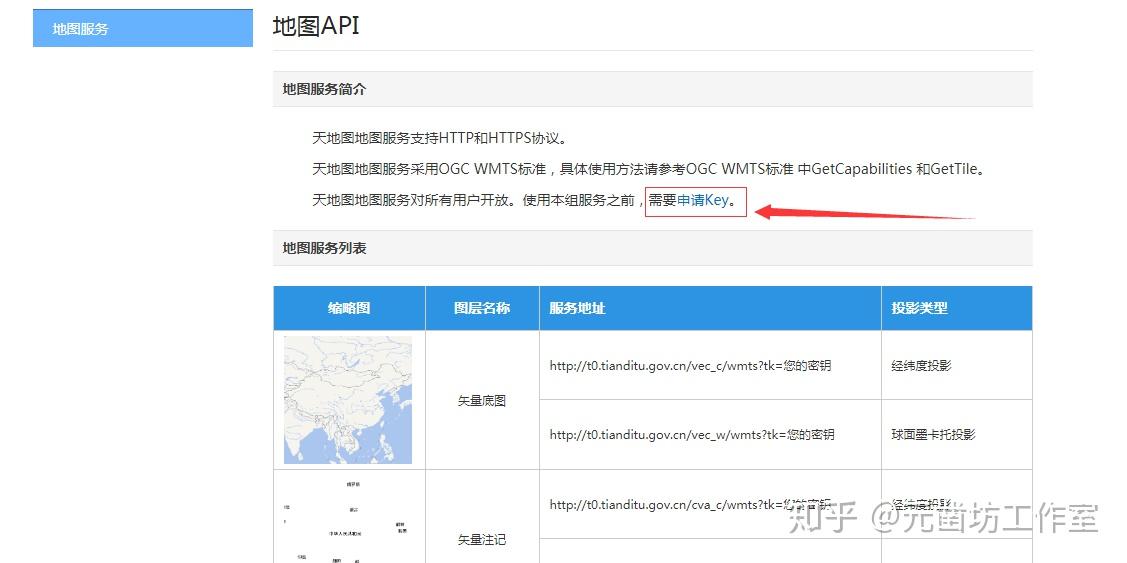Click the 球面墨卡托投影 cell

957,434
